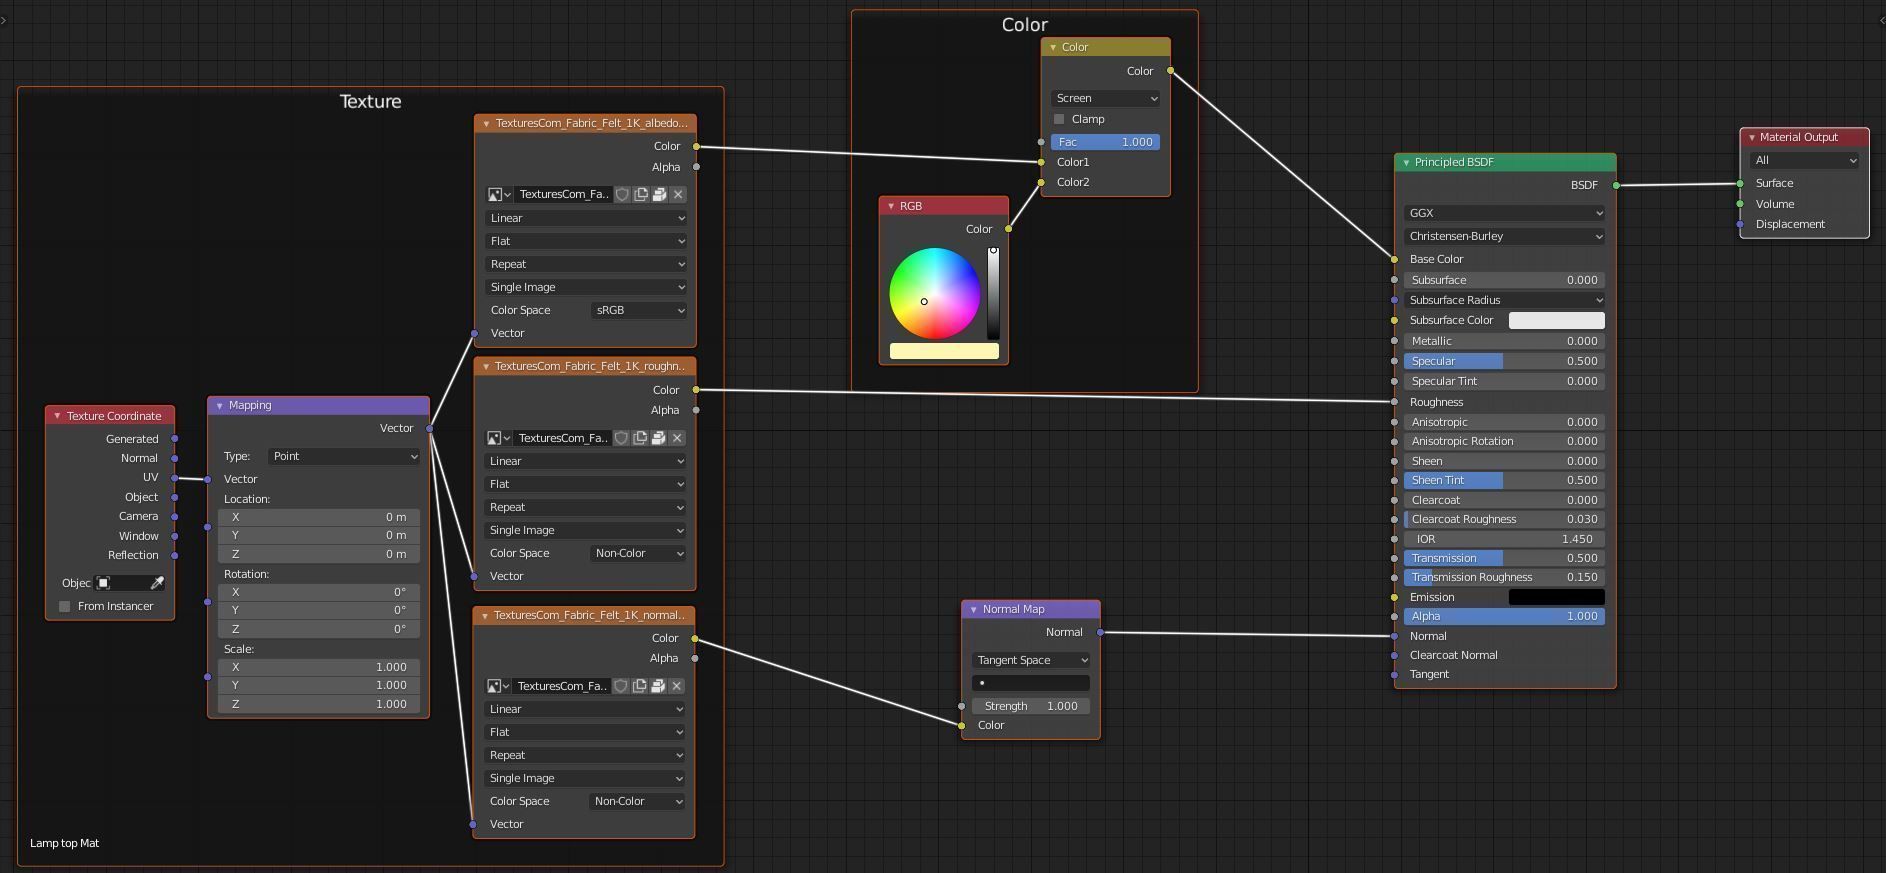
Task: Click Mapping Rotation Z field
Action: point(318,629)
